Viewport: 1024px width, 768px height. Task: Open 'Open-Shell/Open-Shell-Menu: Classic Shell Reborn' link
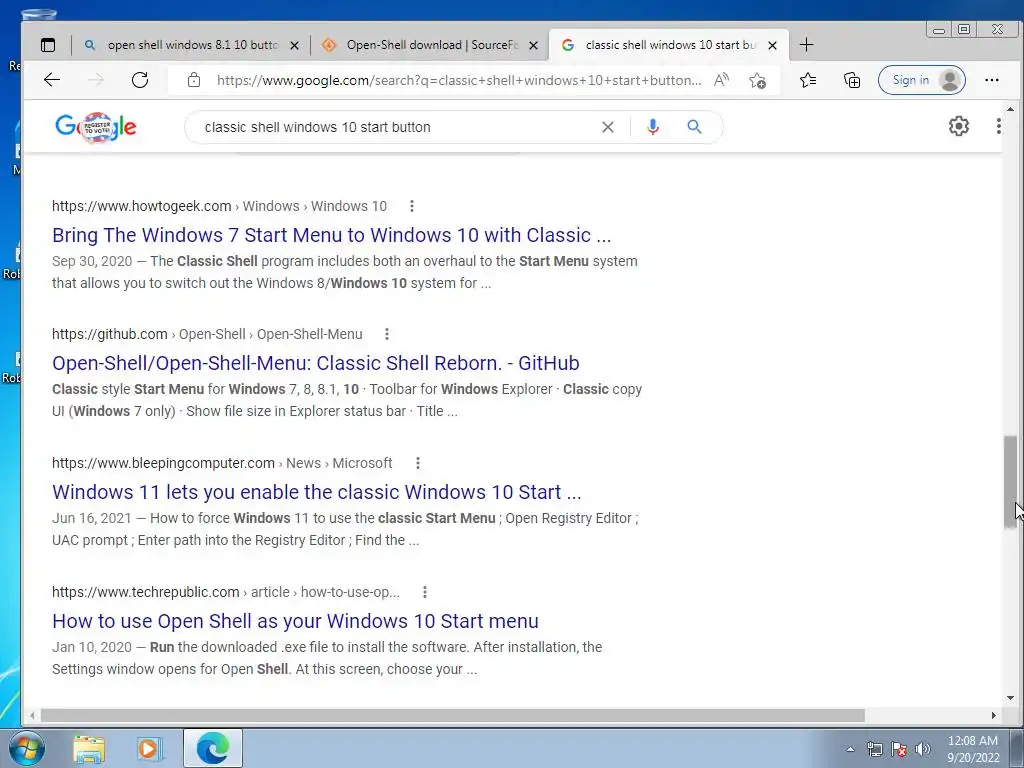tap(316, 363)
